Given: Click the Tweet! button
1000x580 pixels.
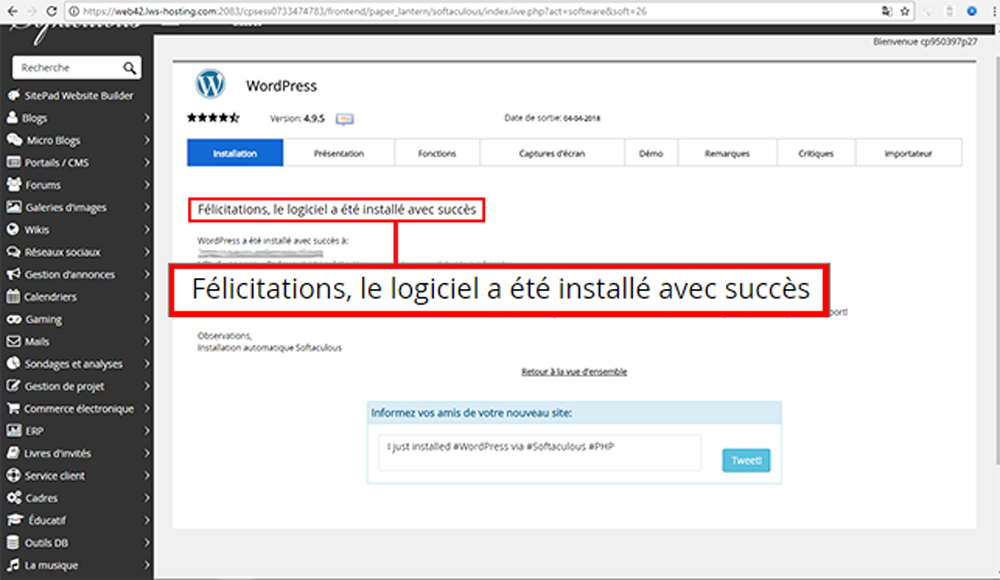Looking at the screenshot, I should (746, 460).
